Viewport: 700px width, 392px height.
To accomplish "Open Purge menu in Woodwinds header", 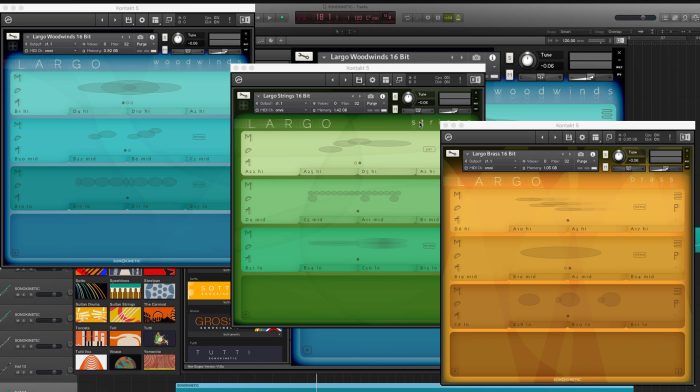I will [x=142, y=44].
